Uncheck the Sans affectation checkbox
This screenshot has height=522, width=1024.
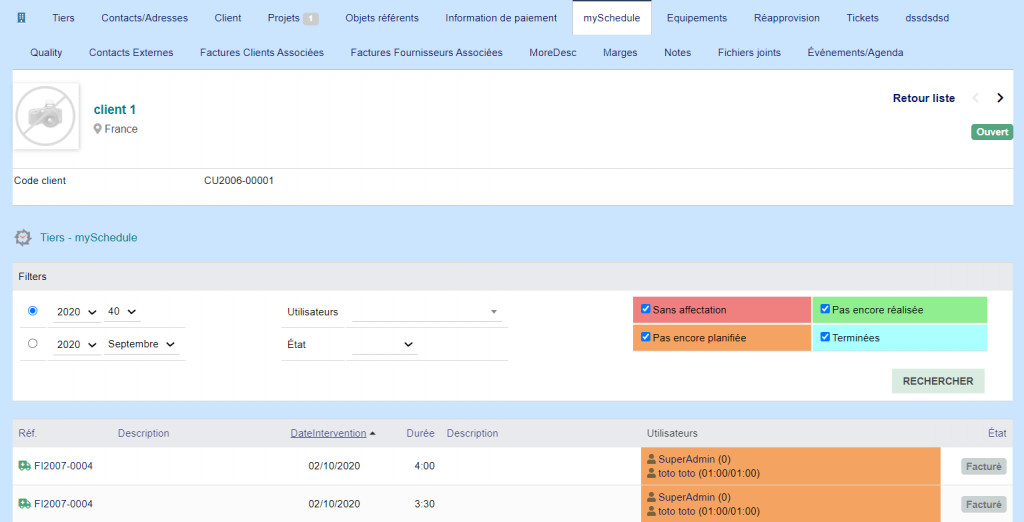click(x=646, y=309)
